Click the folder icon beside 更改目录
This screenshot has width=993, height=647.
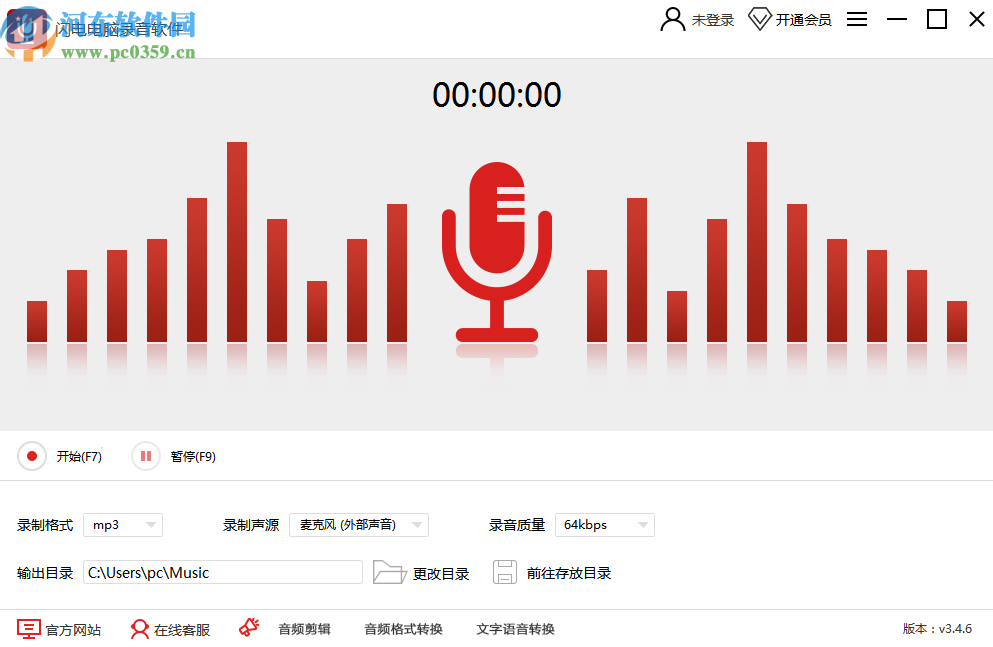pos(390,572)
